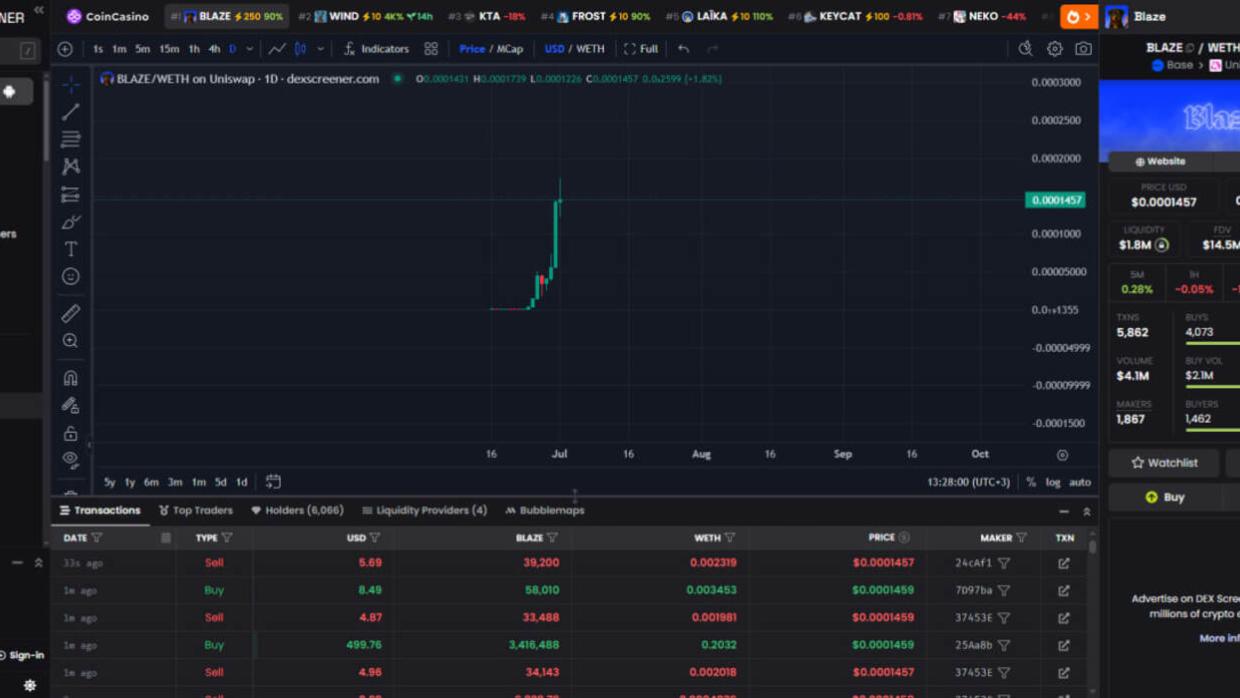1240x698 pixels.
Task: Select the brush drawing tool
Action: tap(70, 222)
